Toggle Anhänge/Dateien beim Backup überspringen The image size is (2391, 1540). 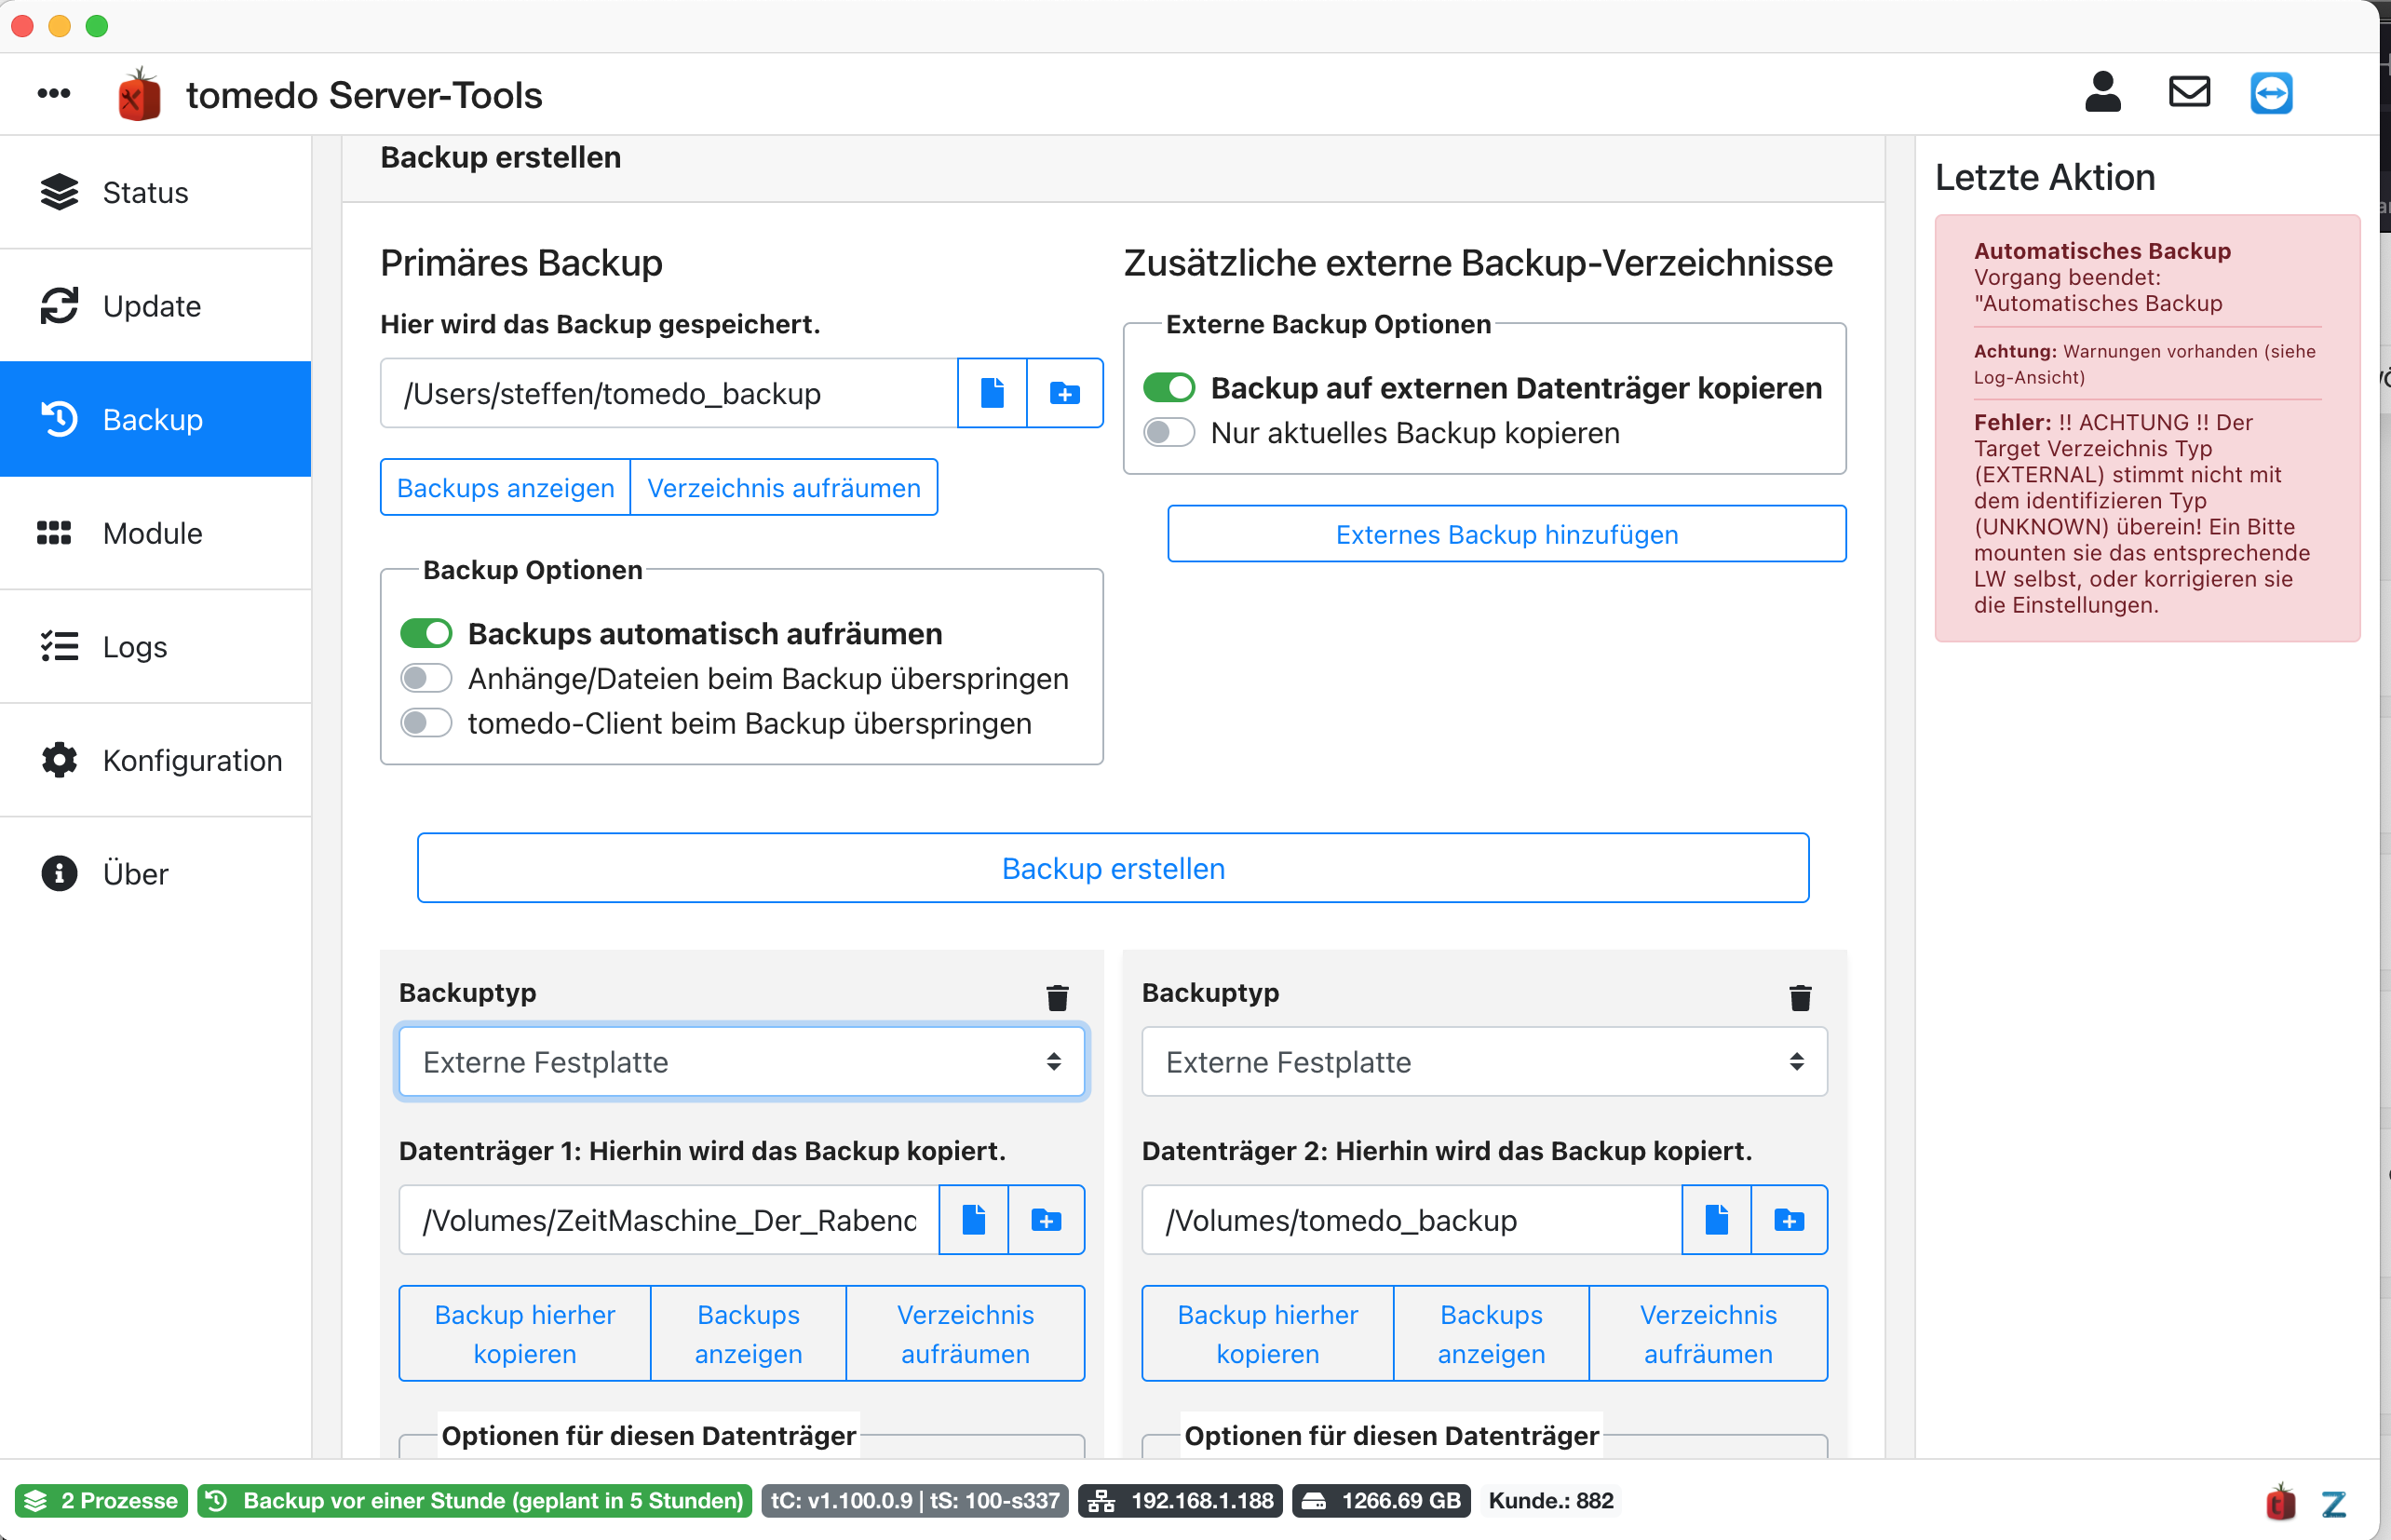(x=426, y=678)
